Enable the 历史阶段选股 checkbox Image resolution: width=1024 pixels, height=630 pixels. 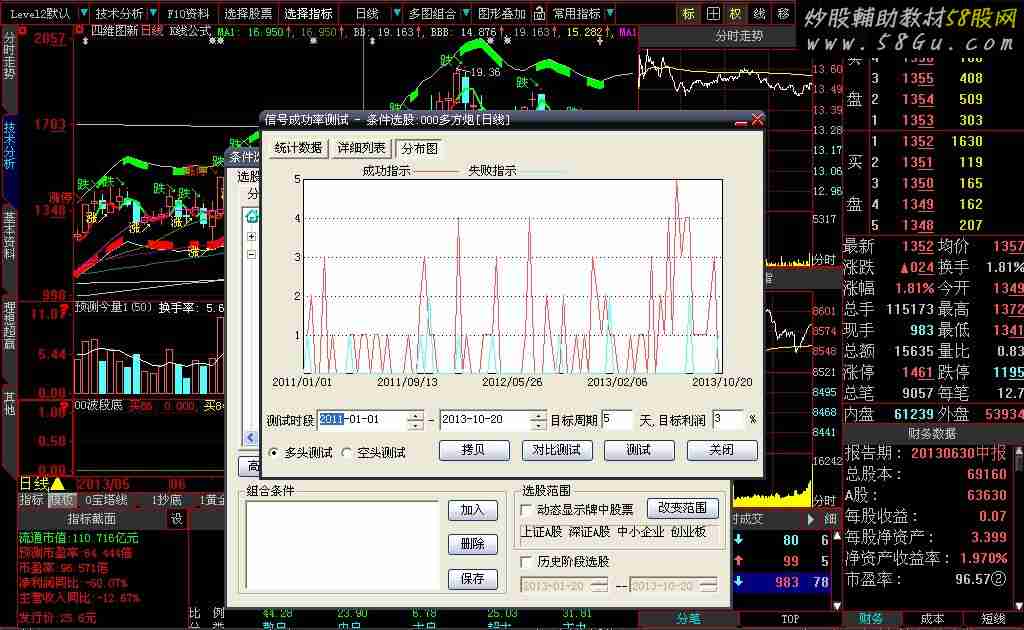click(526, 561)
